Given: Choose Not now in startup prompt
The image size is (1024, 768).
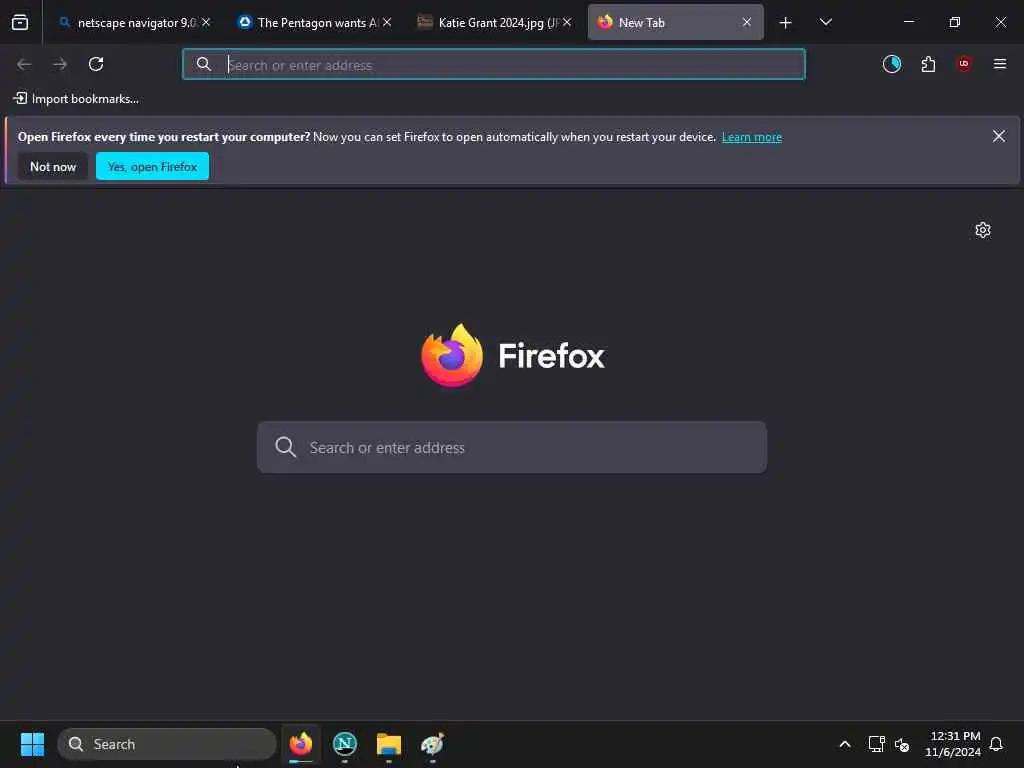Looking at the screenshot, I should pyautogui.click(x=53, y=167).
